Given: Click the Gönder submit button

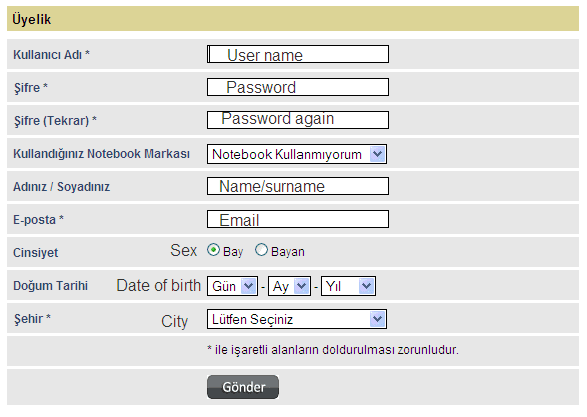Looking at the screenshot, I should click(x=243, y=387).
